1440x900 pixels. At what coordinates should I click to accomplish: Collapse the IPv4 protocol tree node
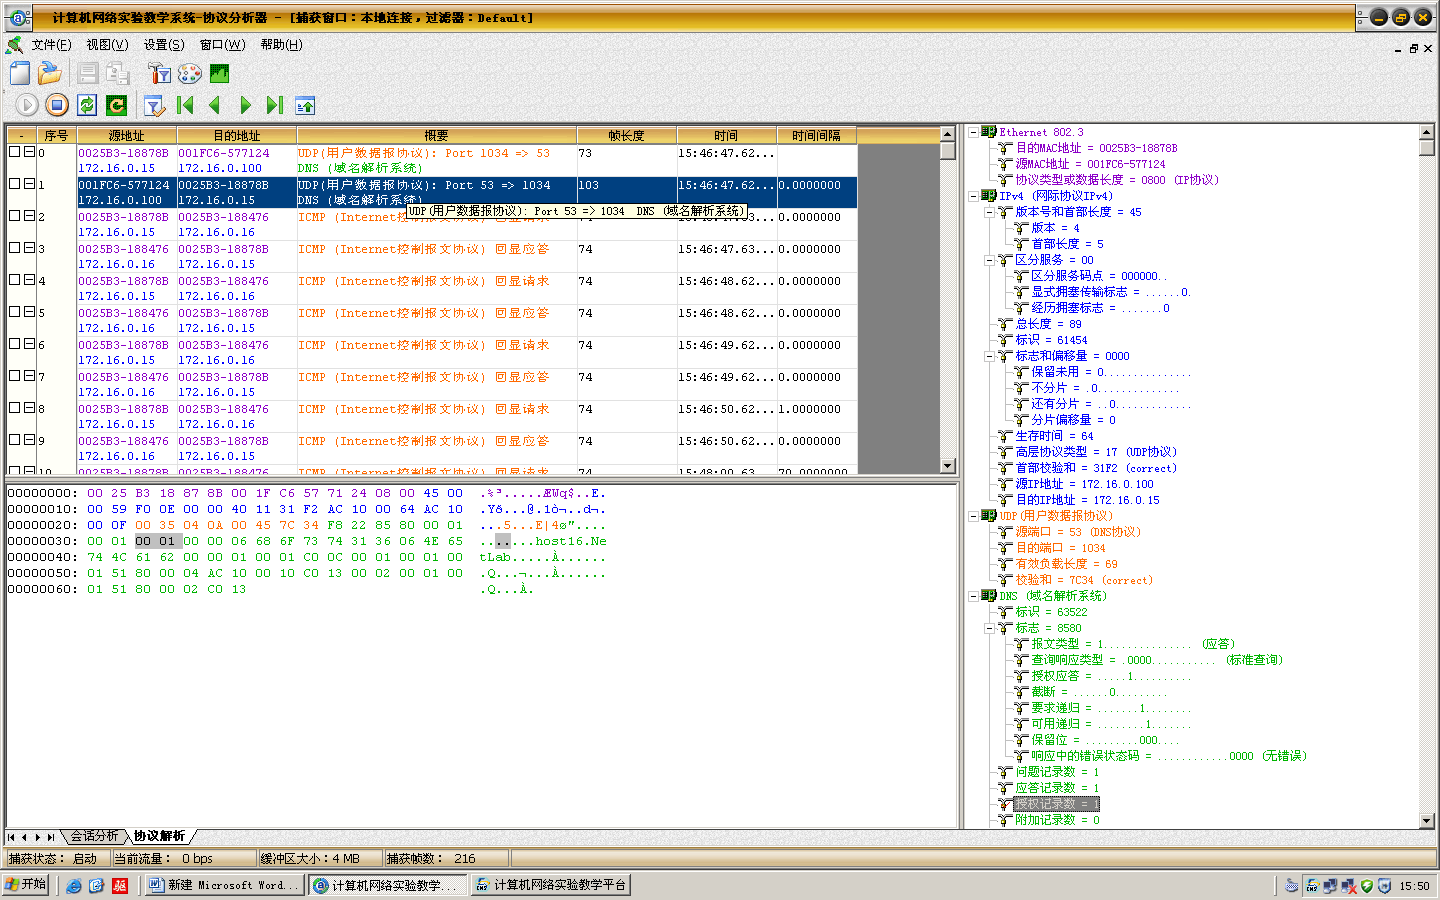click(973, 196)
